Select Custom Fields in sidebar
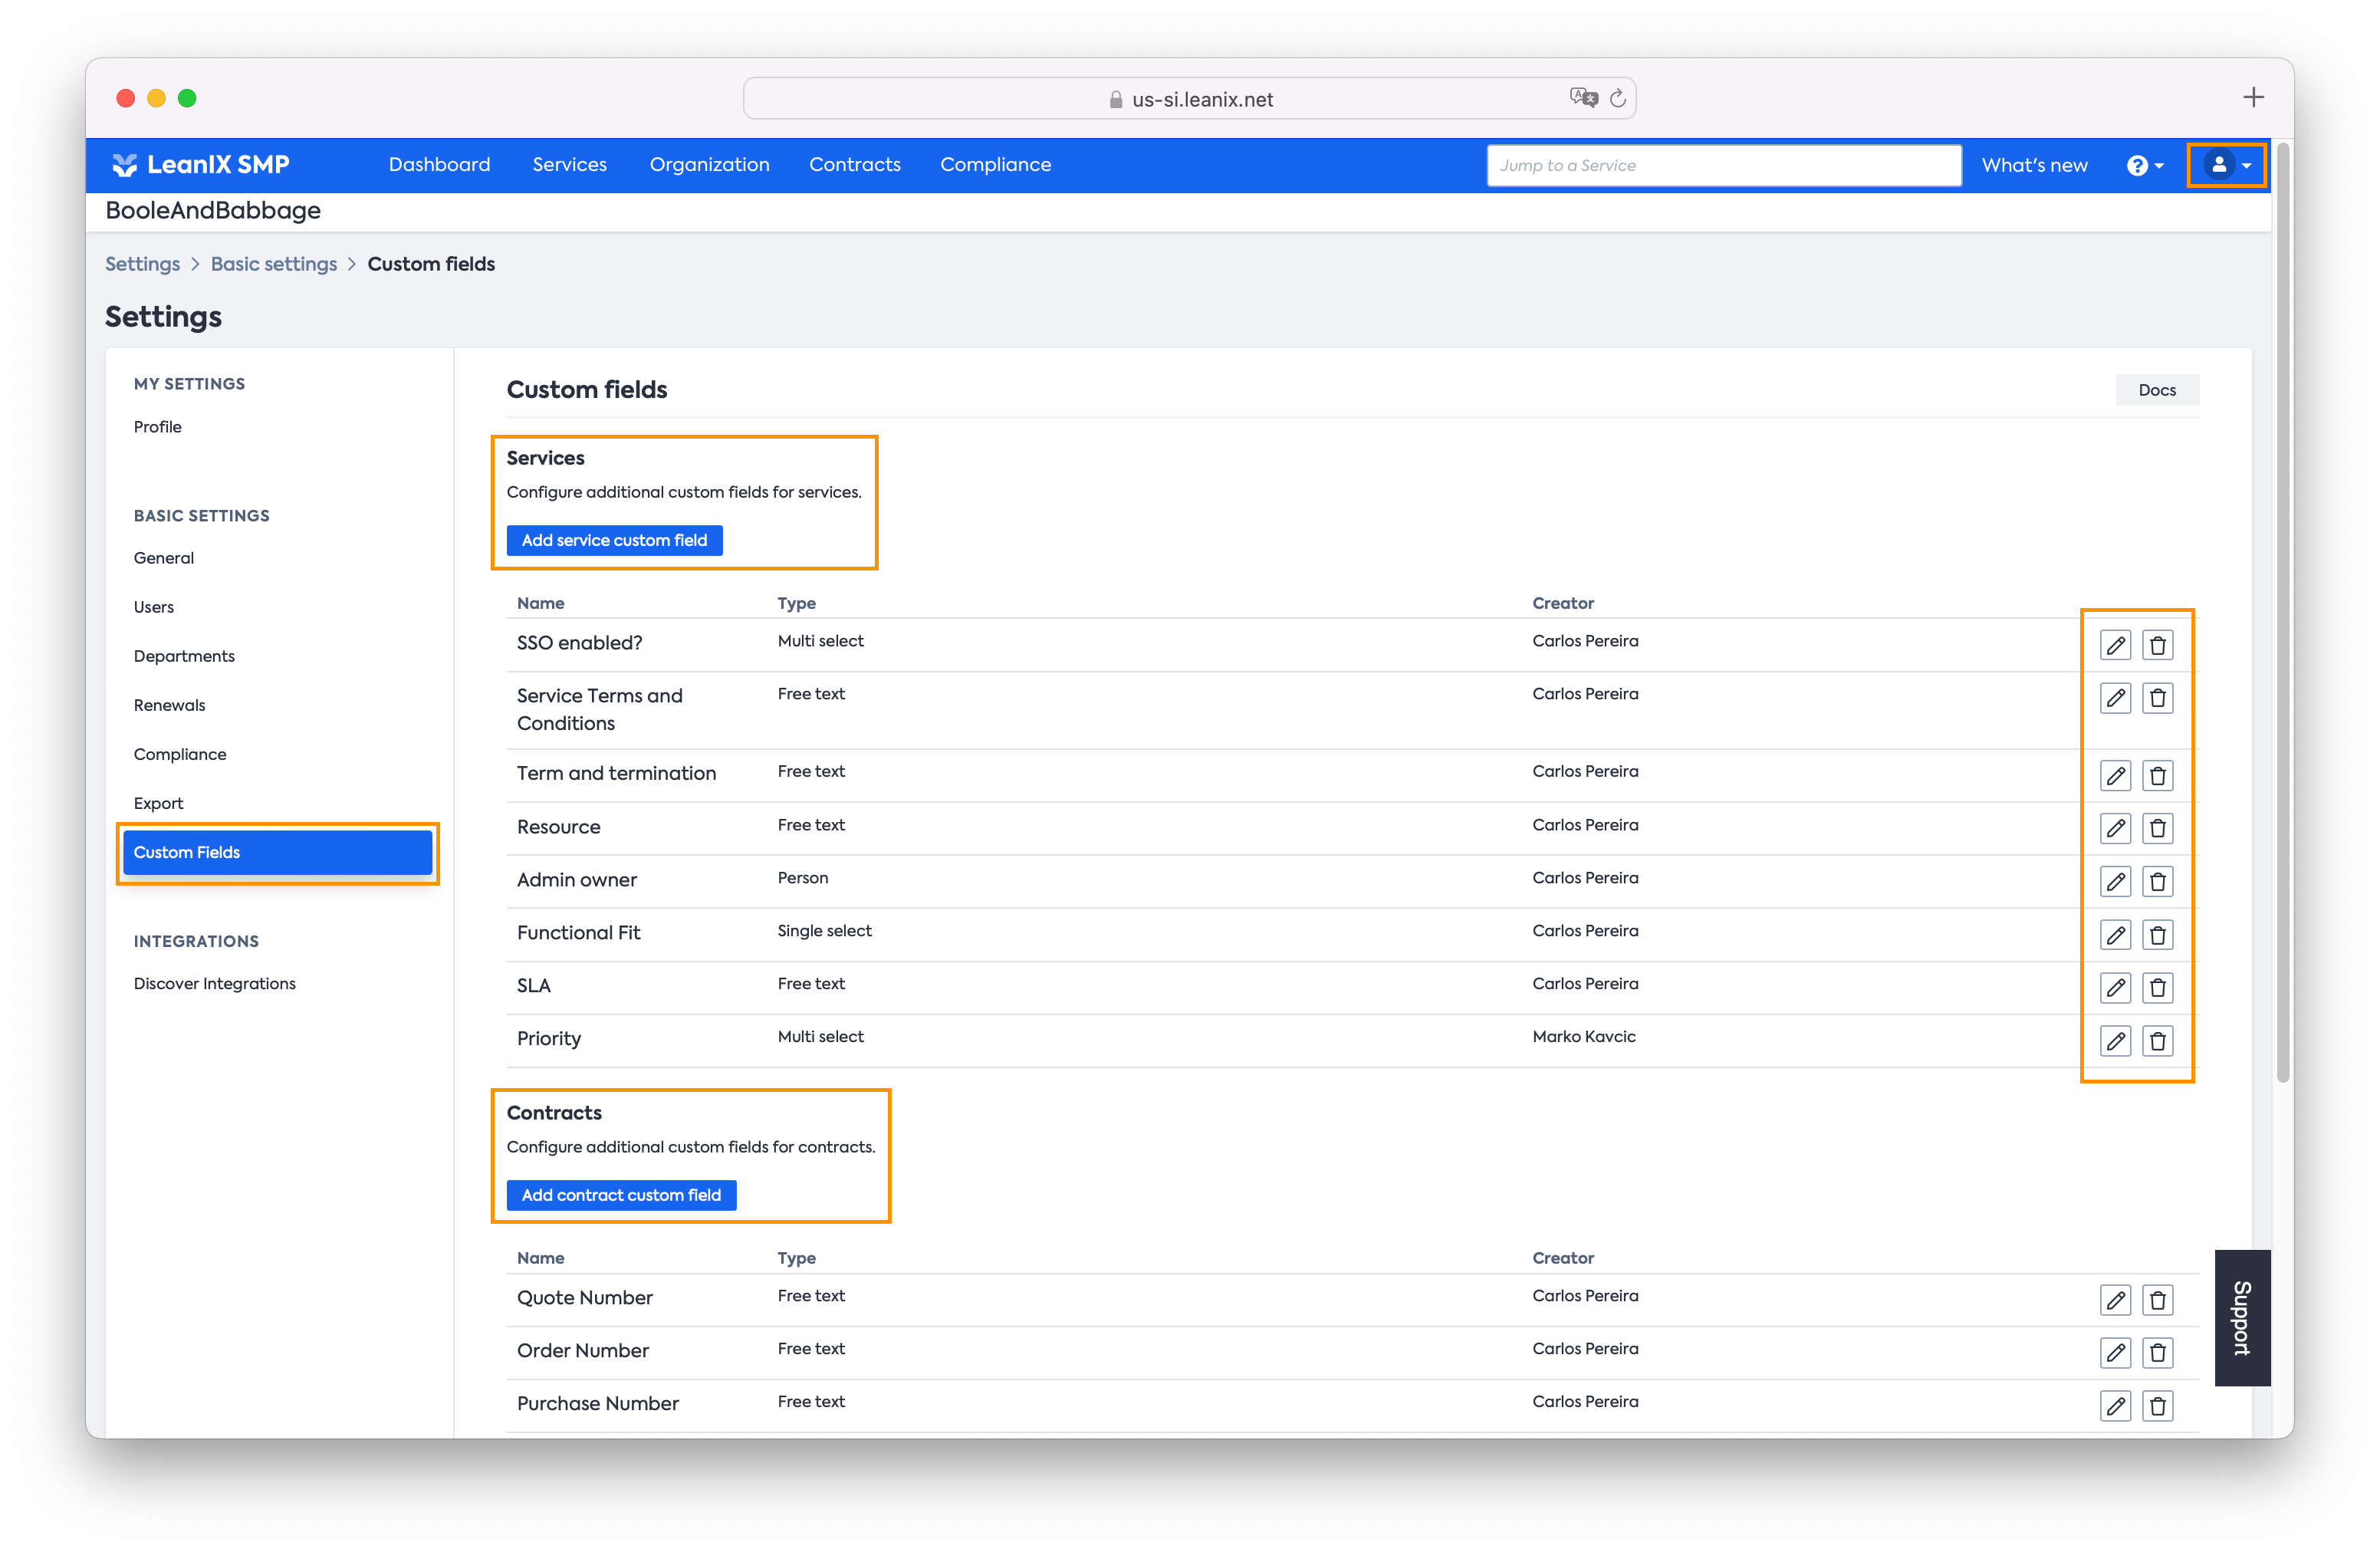The height and width of the screenshot is (1552, 2380). click(x=277, y=852)
